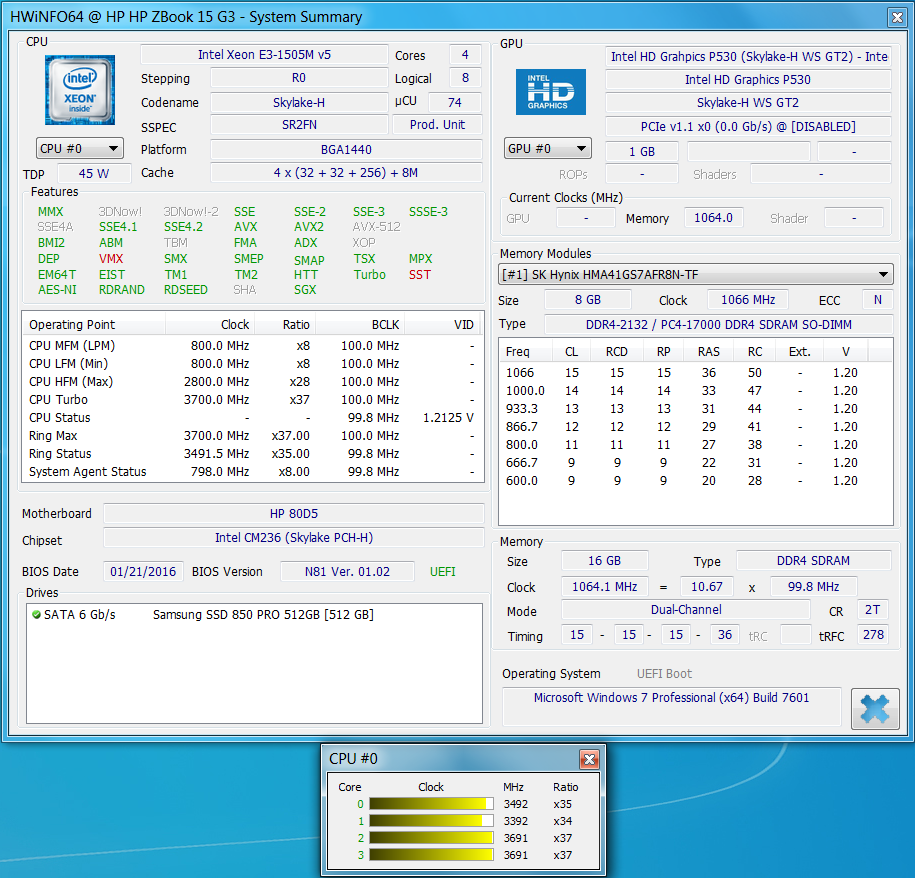Viewport: 915px width, 878px height.
Task: Click the GPU memory size 1 GB field
Action: [642, 152]
